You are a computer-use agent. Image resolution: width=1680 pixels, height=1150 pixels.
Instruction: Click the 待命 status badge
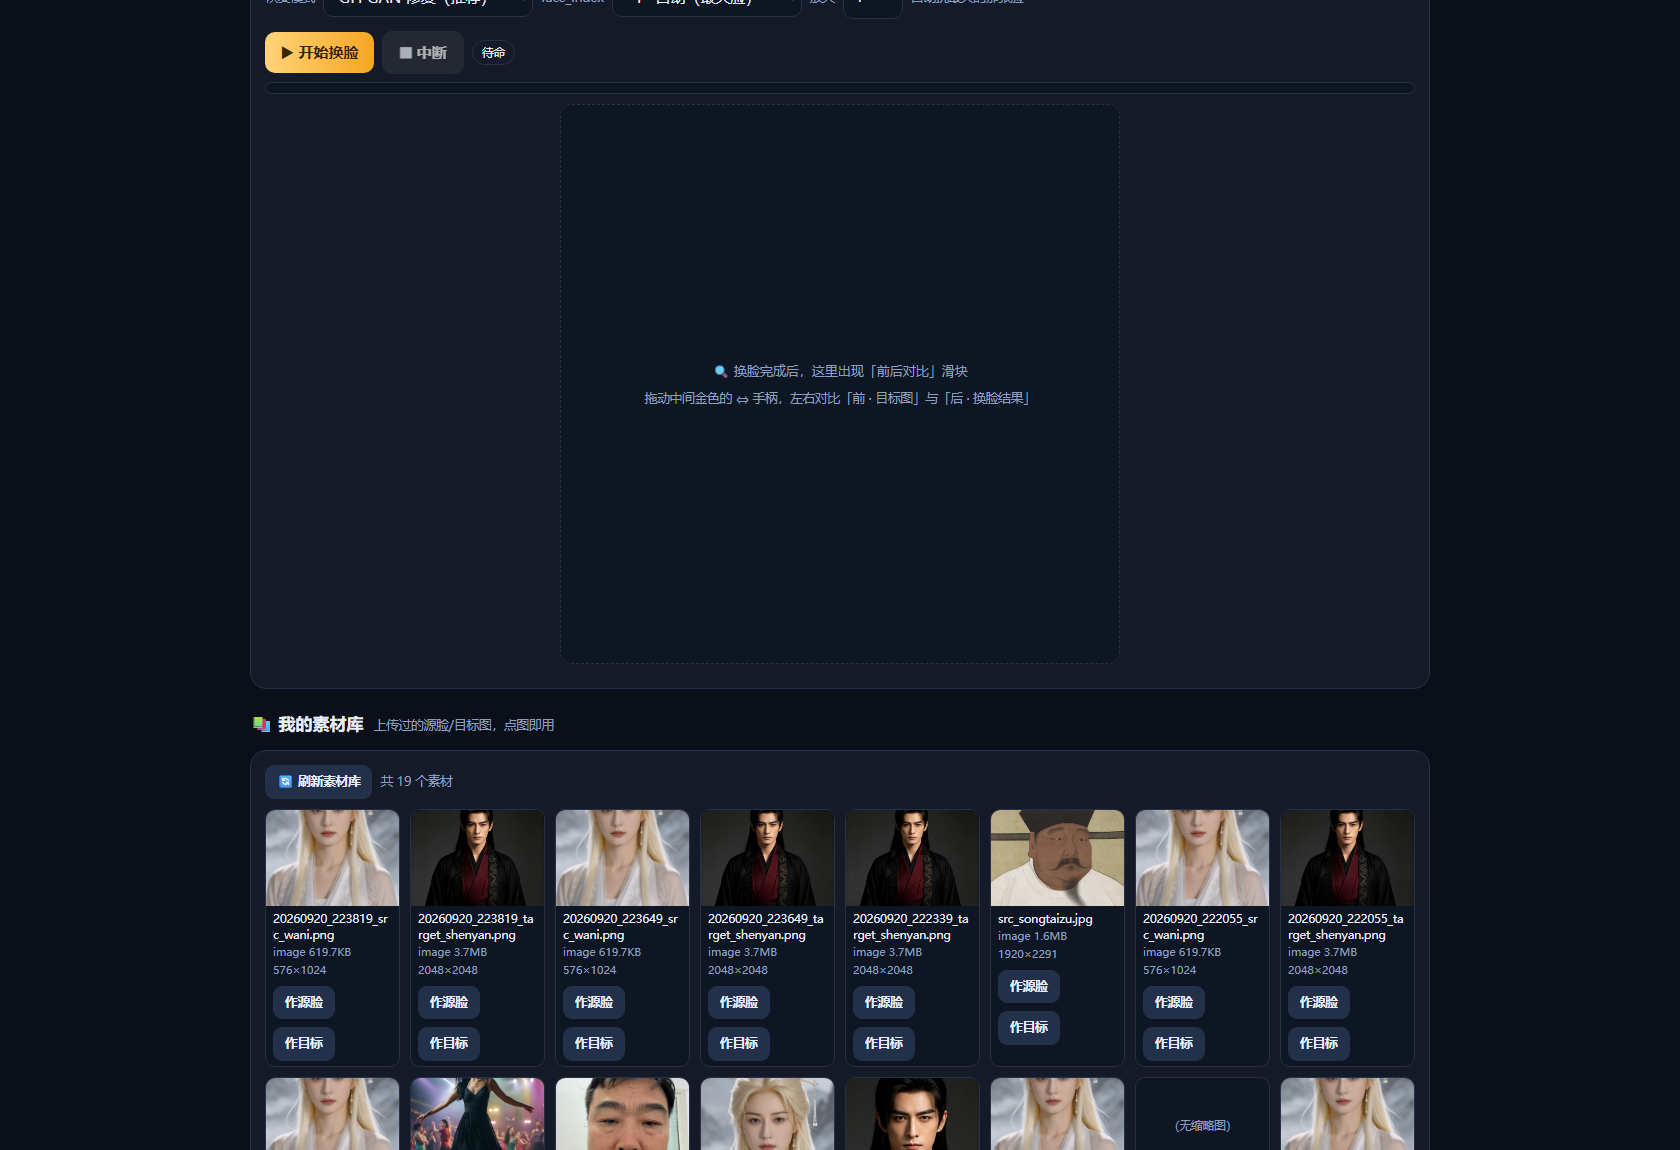[493, 53]
